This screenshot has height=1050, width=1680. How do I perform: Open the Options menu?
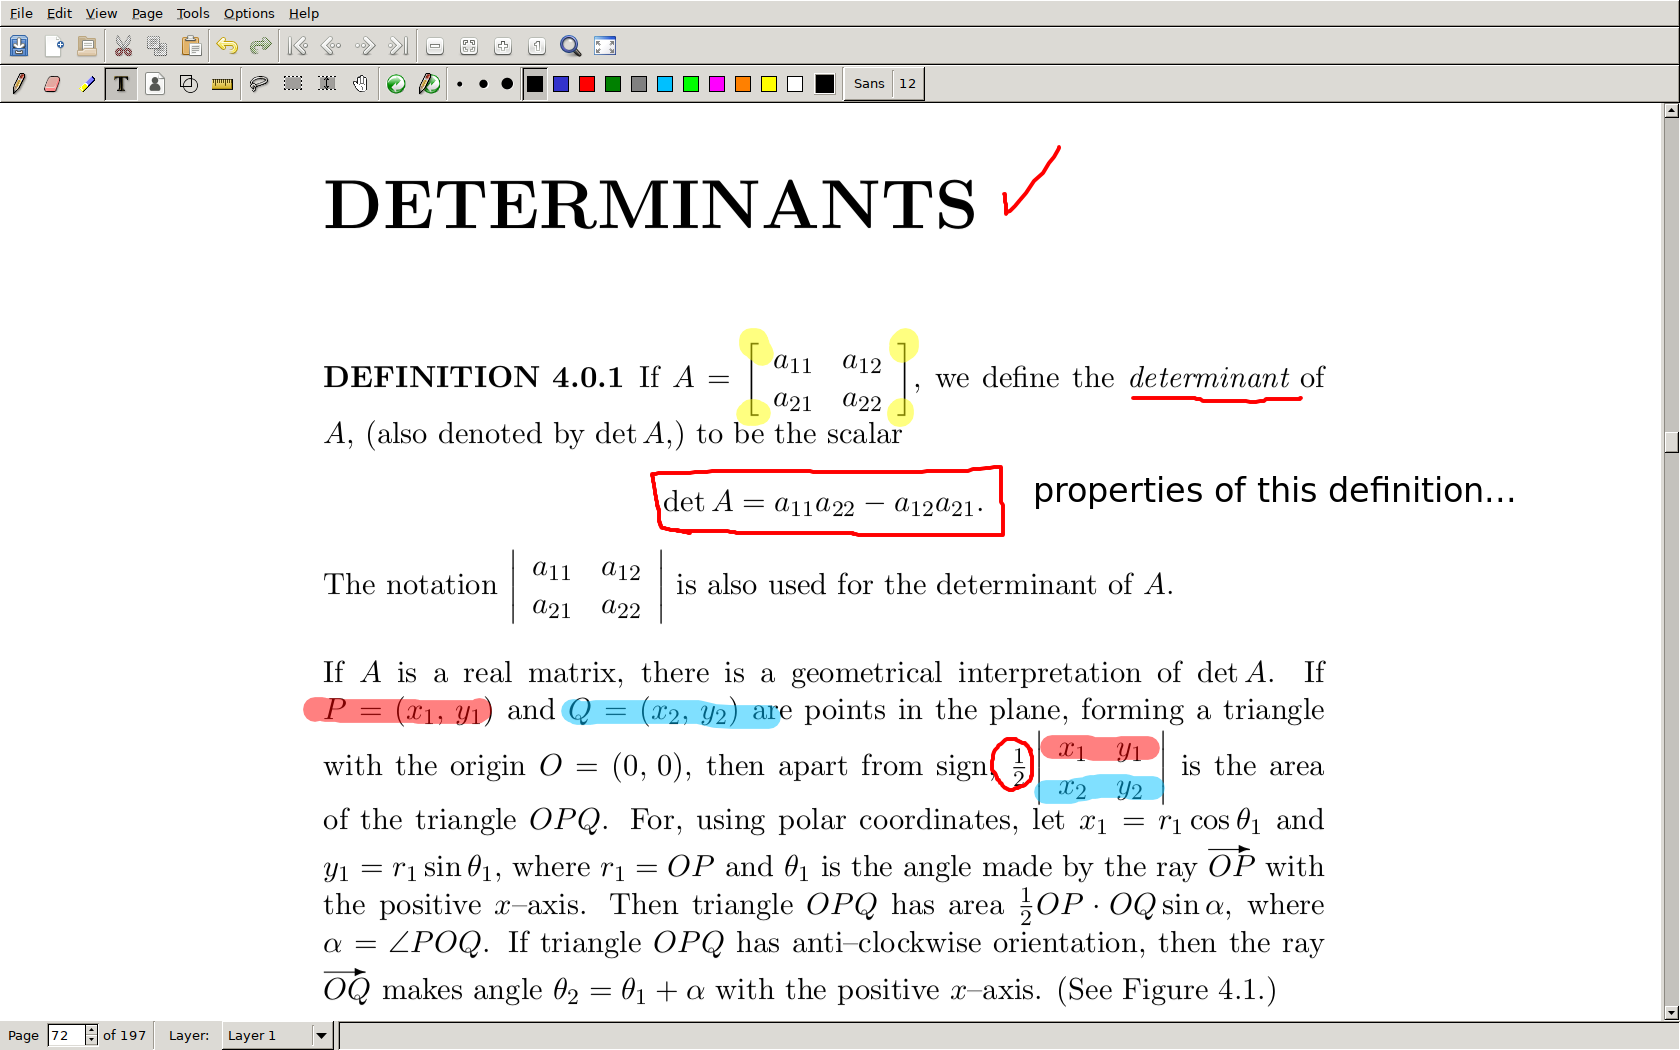[248, 13]
